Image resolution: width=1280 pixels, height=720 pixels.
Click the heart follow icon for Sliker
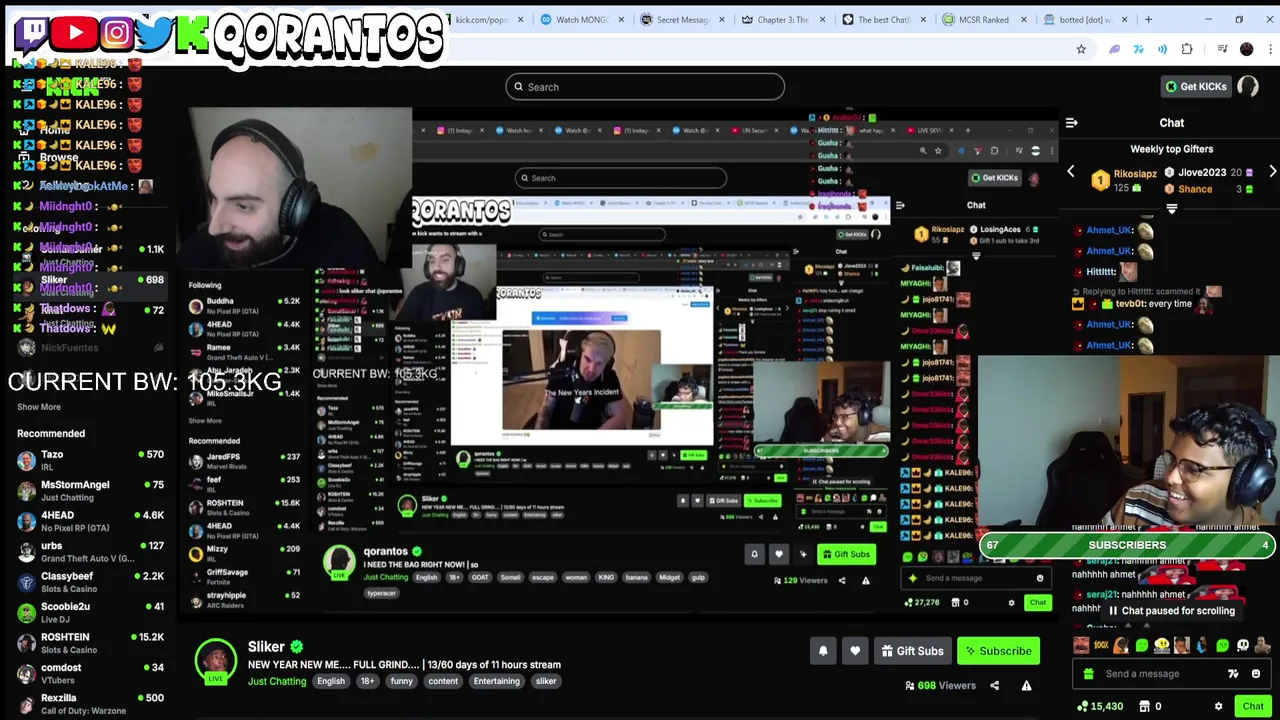(x=855, y=651)
